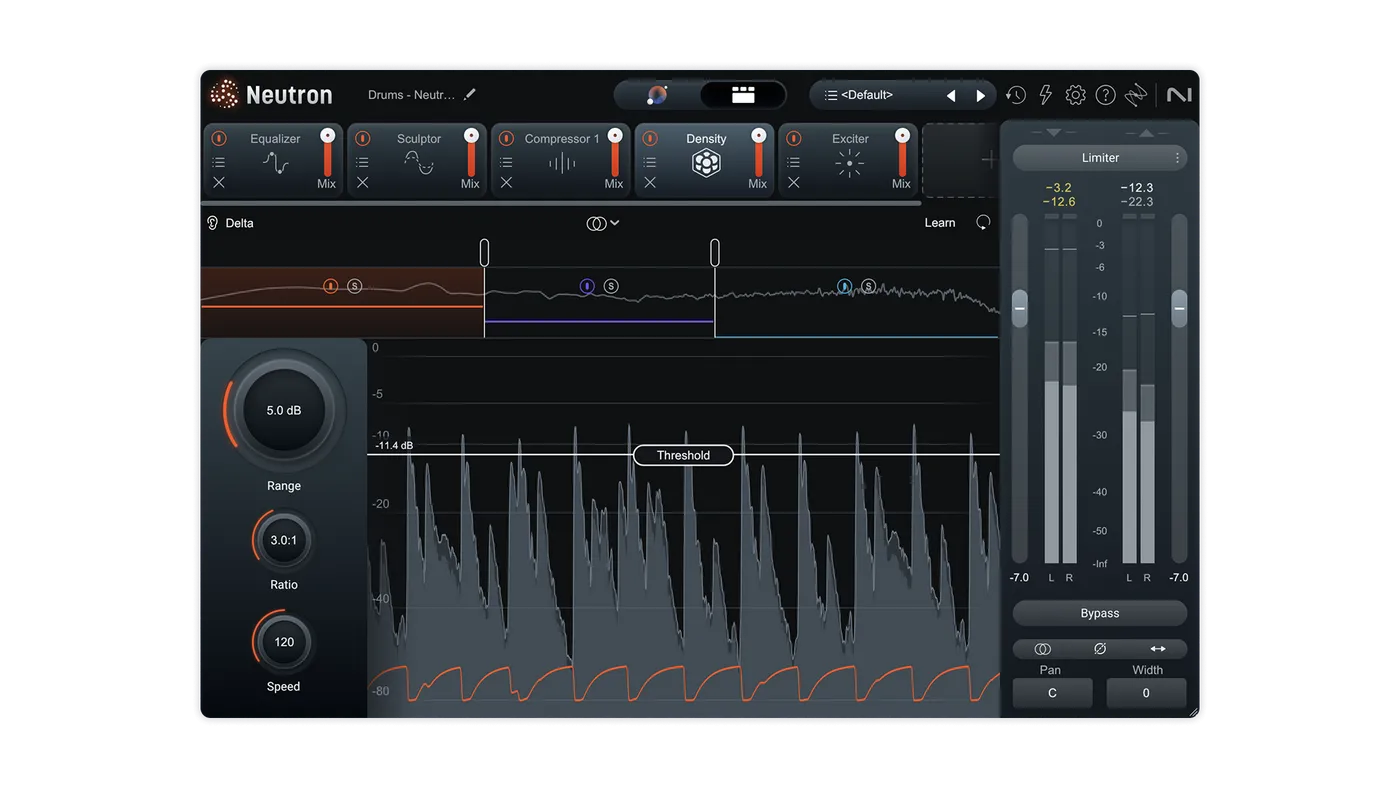Viewport: 1400px width, 788px height.
Task: Remove the Sculptor module
Action: [363, 183]
